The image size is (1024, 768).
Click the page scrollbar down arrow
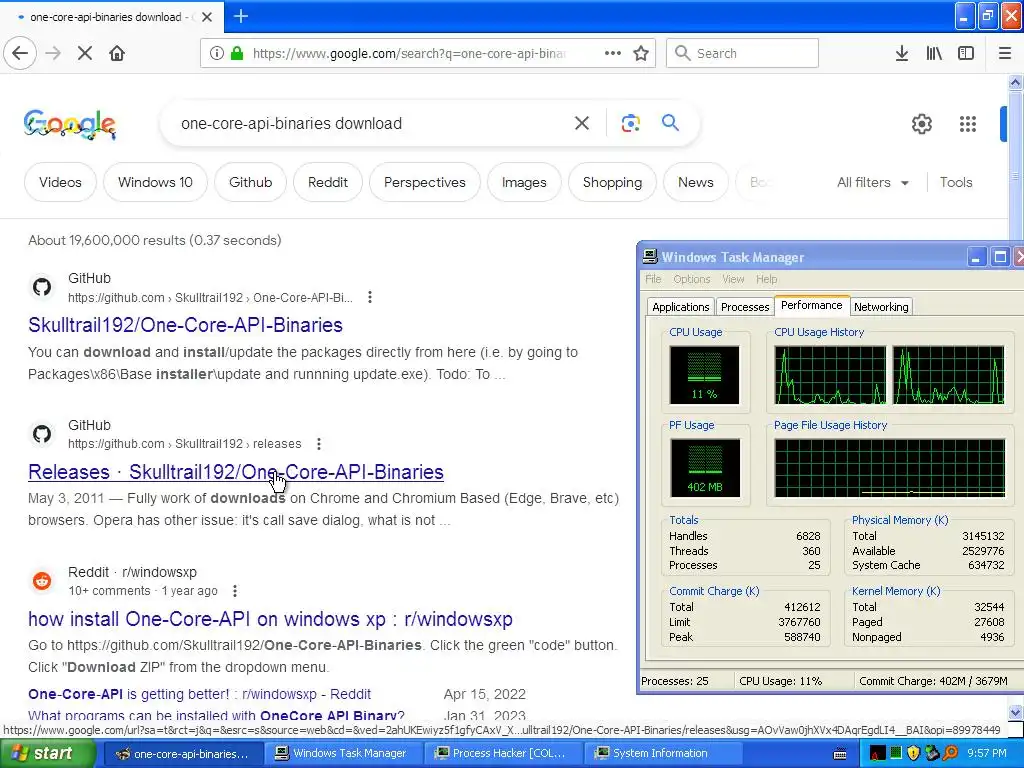pyautogui.click(x=1016, y=712)
